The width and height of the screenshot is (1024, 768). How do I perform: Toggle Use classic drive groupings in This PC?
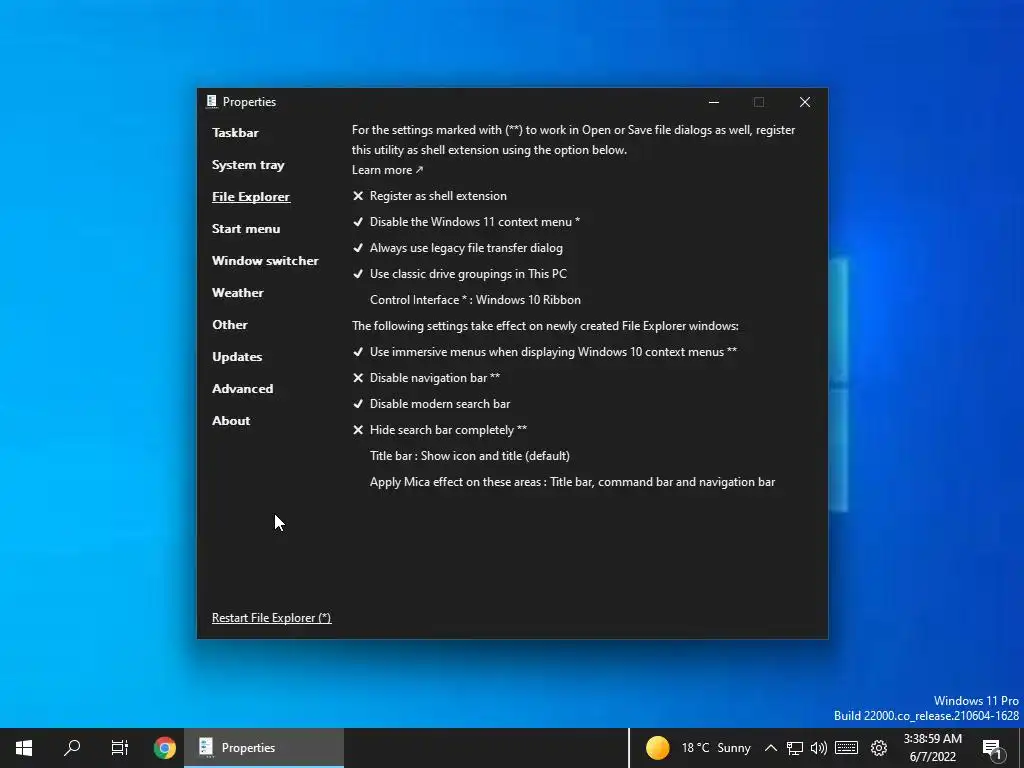click(460, 274)
